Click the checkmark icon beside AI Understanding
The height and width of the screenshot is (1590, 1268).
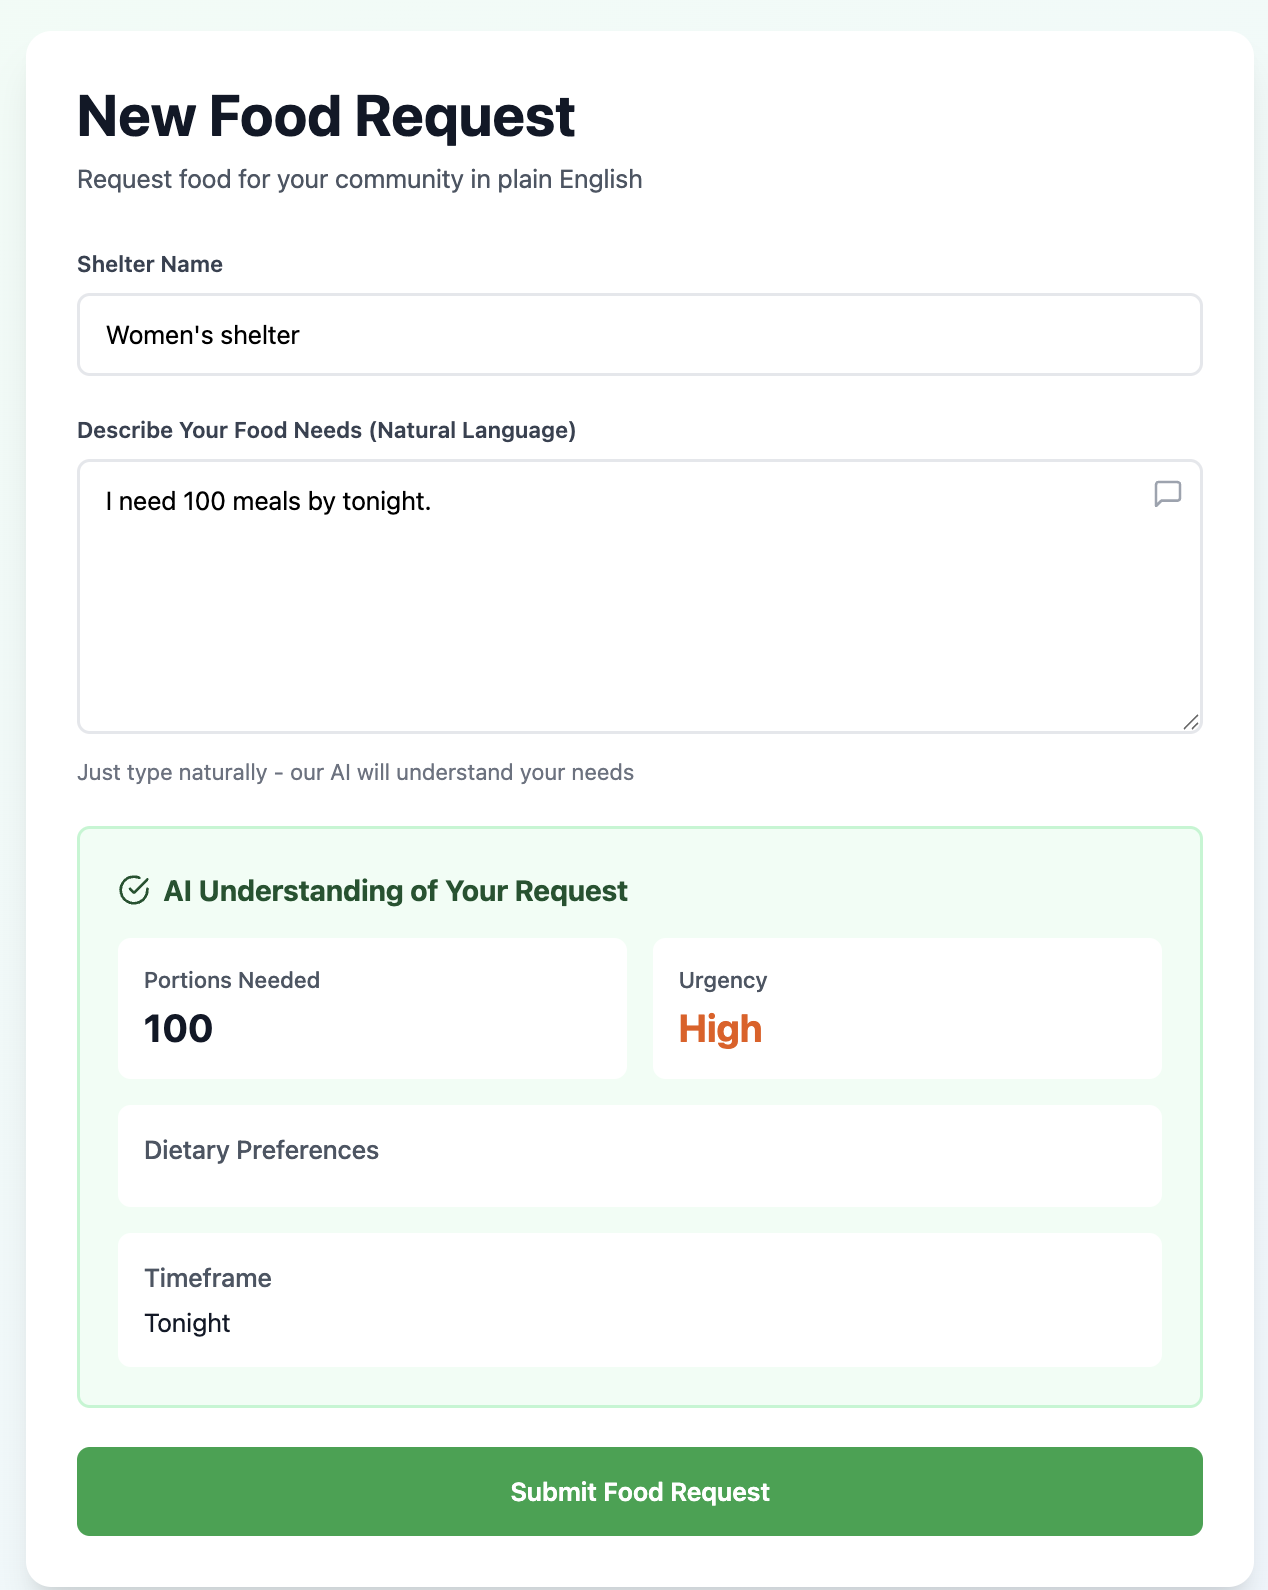(x=134, y=890)
